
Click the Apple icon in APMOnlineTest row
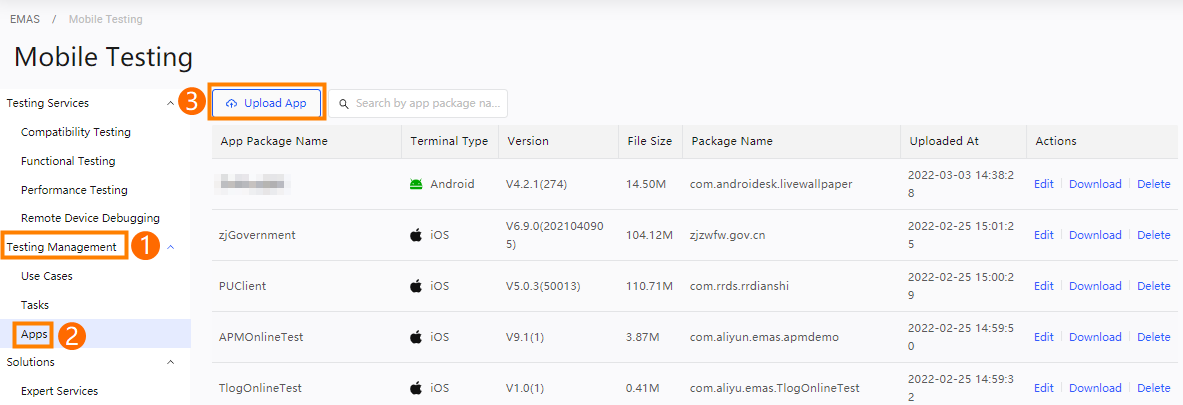pos(416,337)
